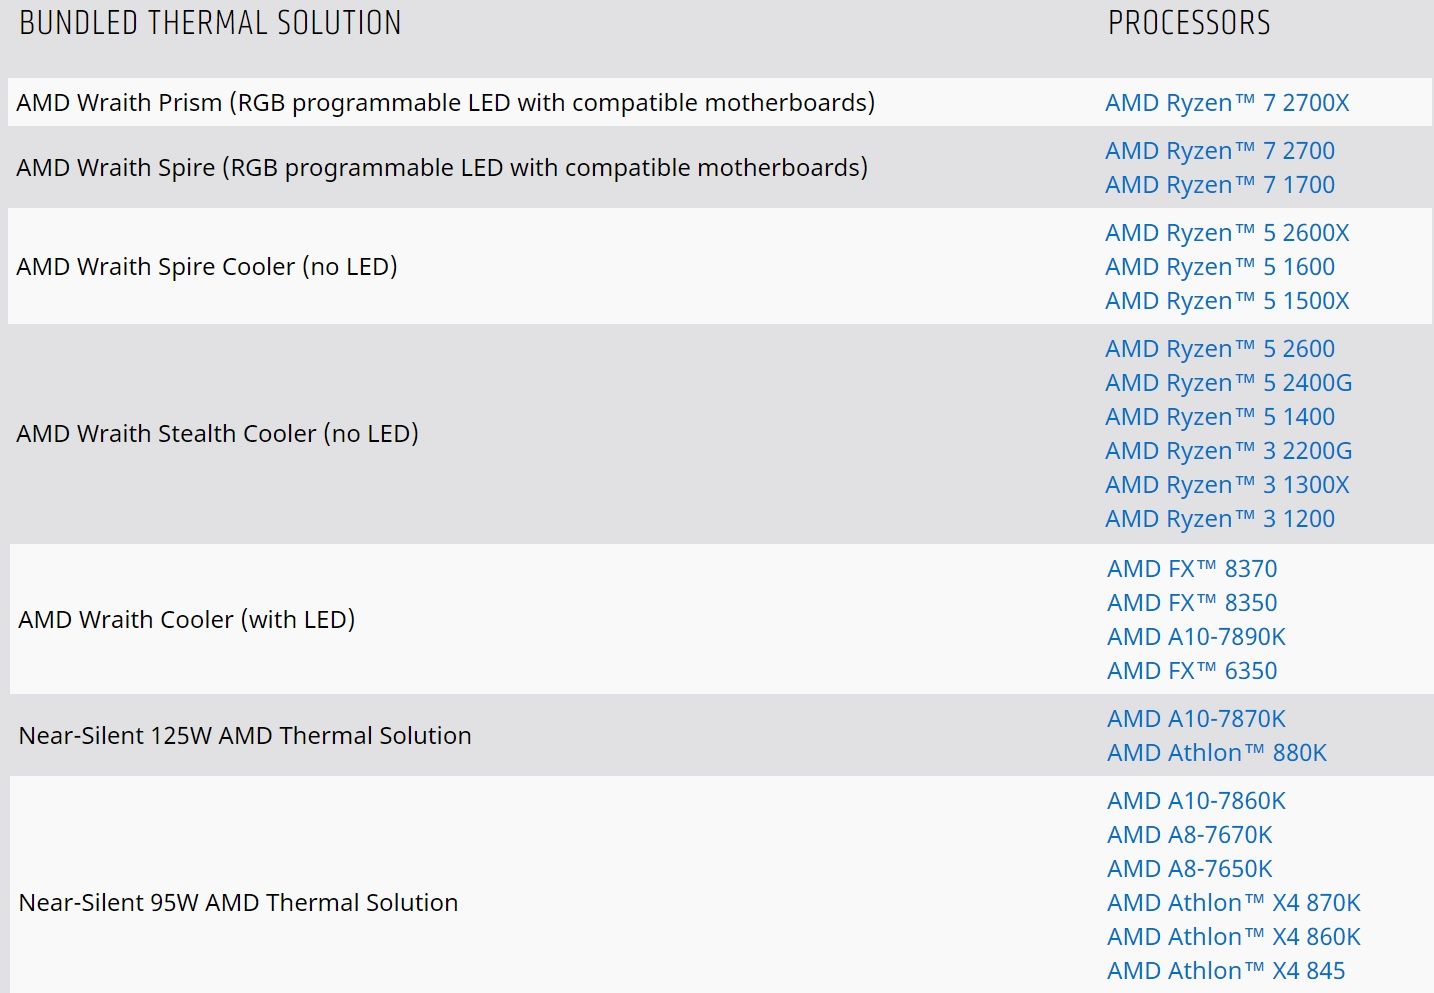
Task: Open the AMD Ryzen 5 1500X page link
Action: [1227, 301]
